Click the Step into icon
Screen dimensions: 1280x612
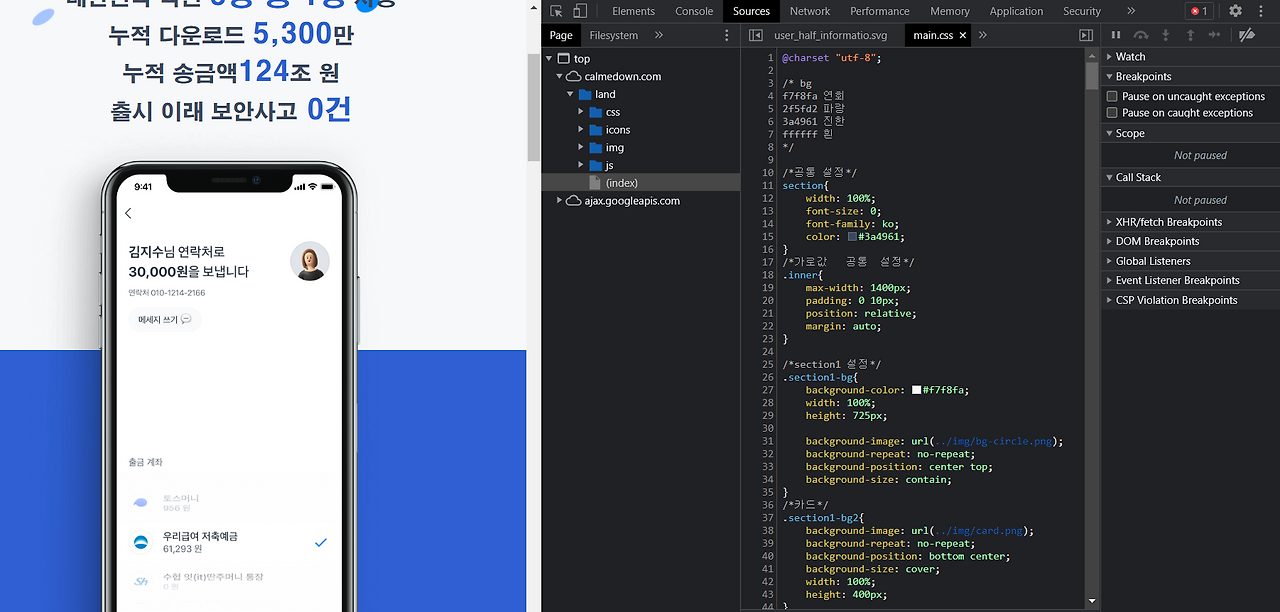coord(1165,35)
